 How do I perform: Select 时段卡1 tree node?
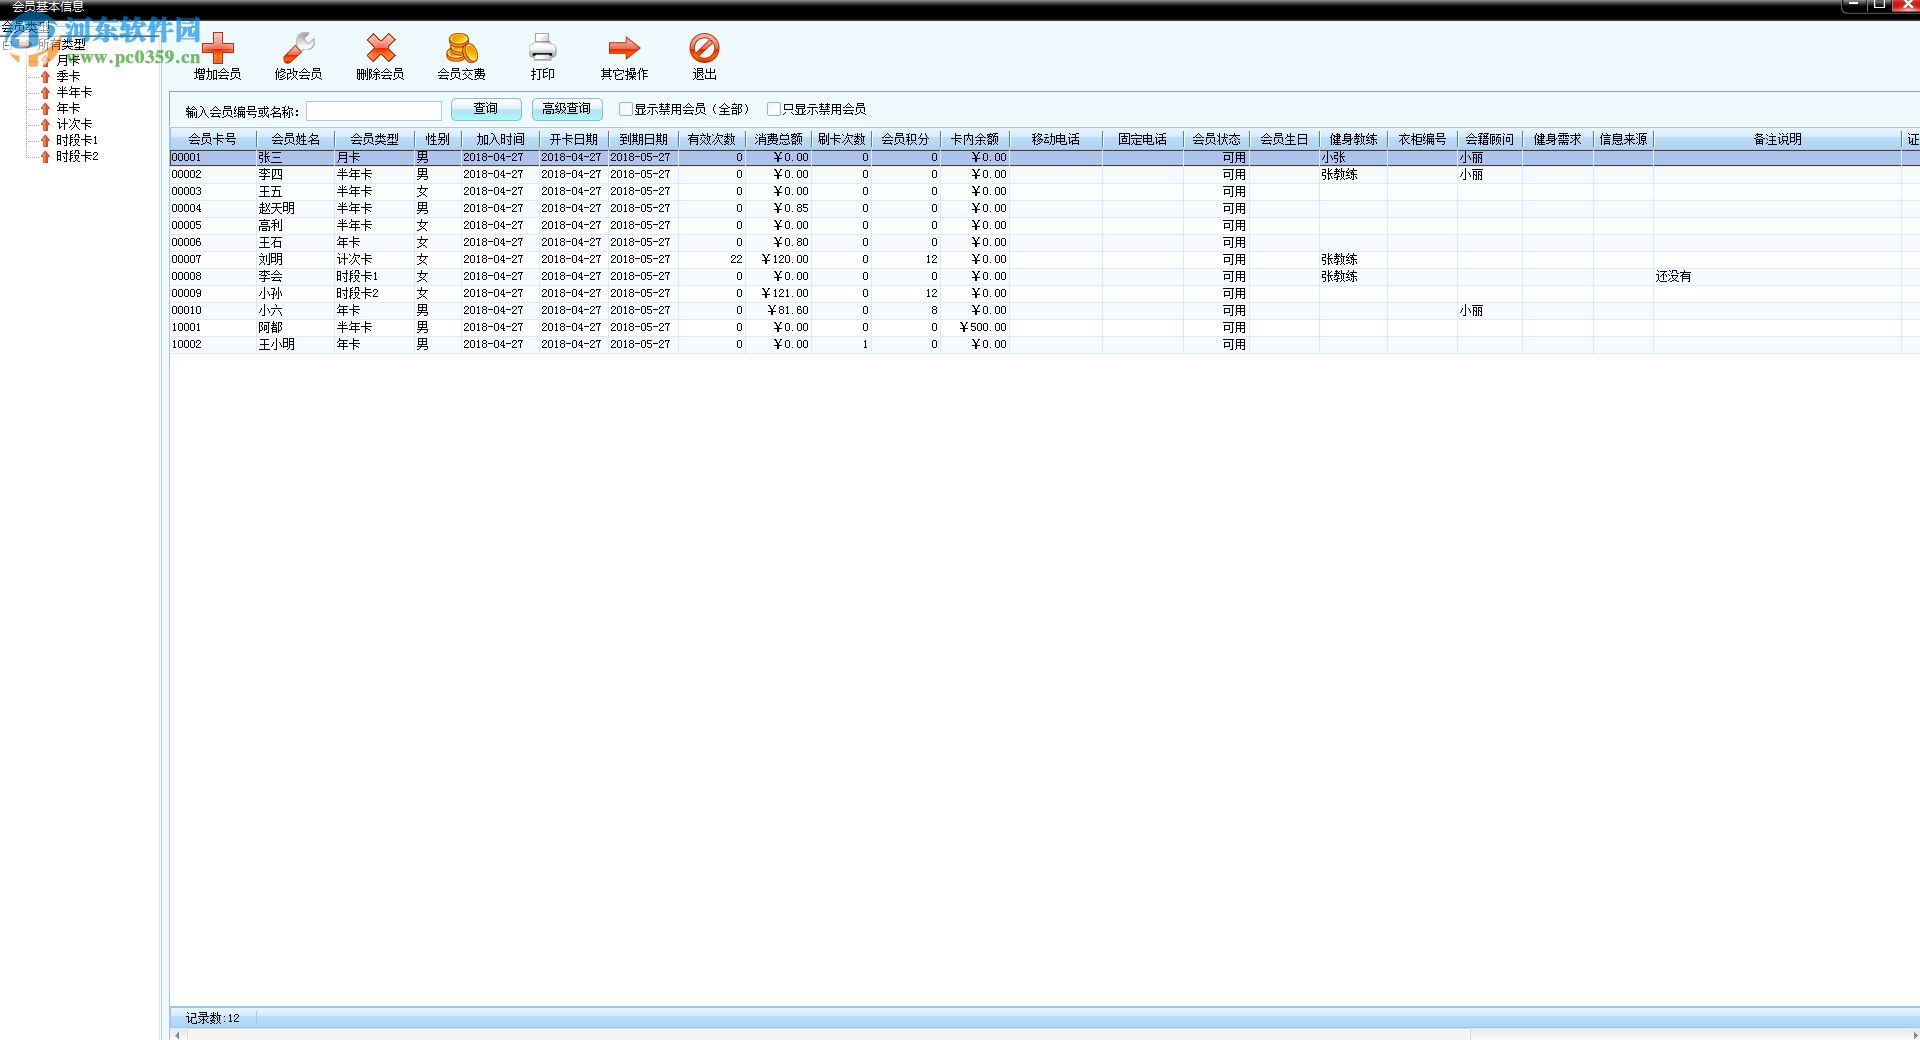pos(77,140)
